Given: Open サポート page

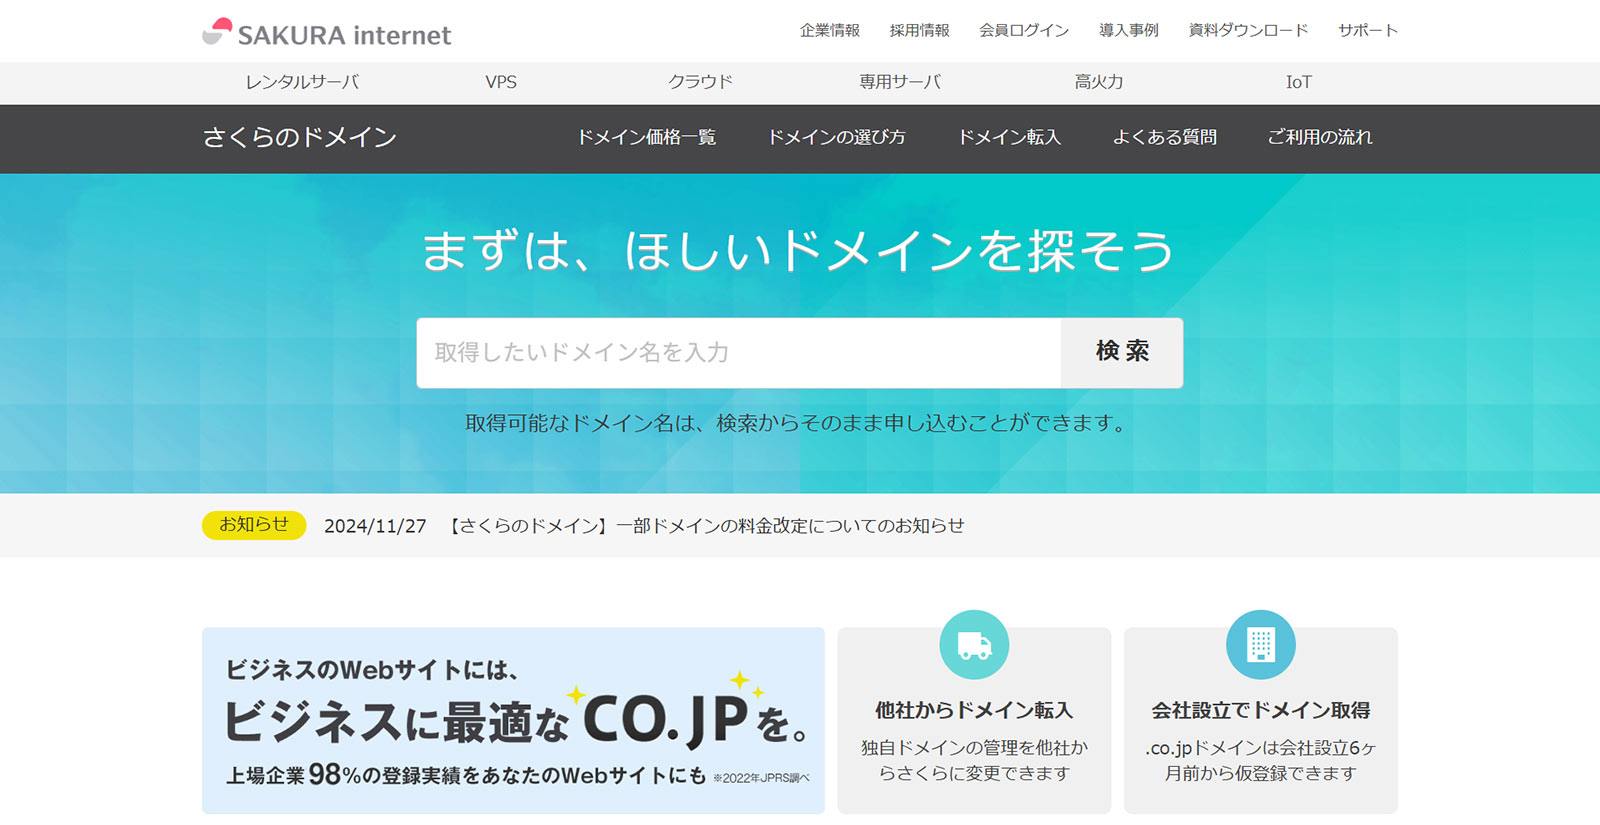Looking at the screenshot, I should (x=1368, y=30).
